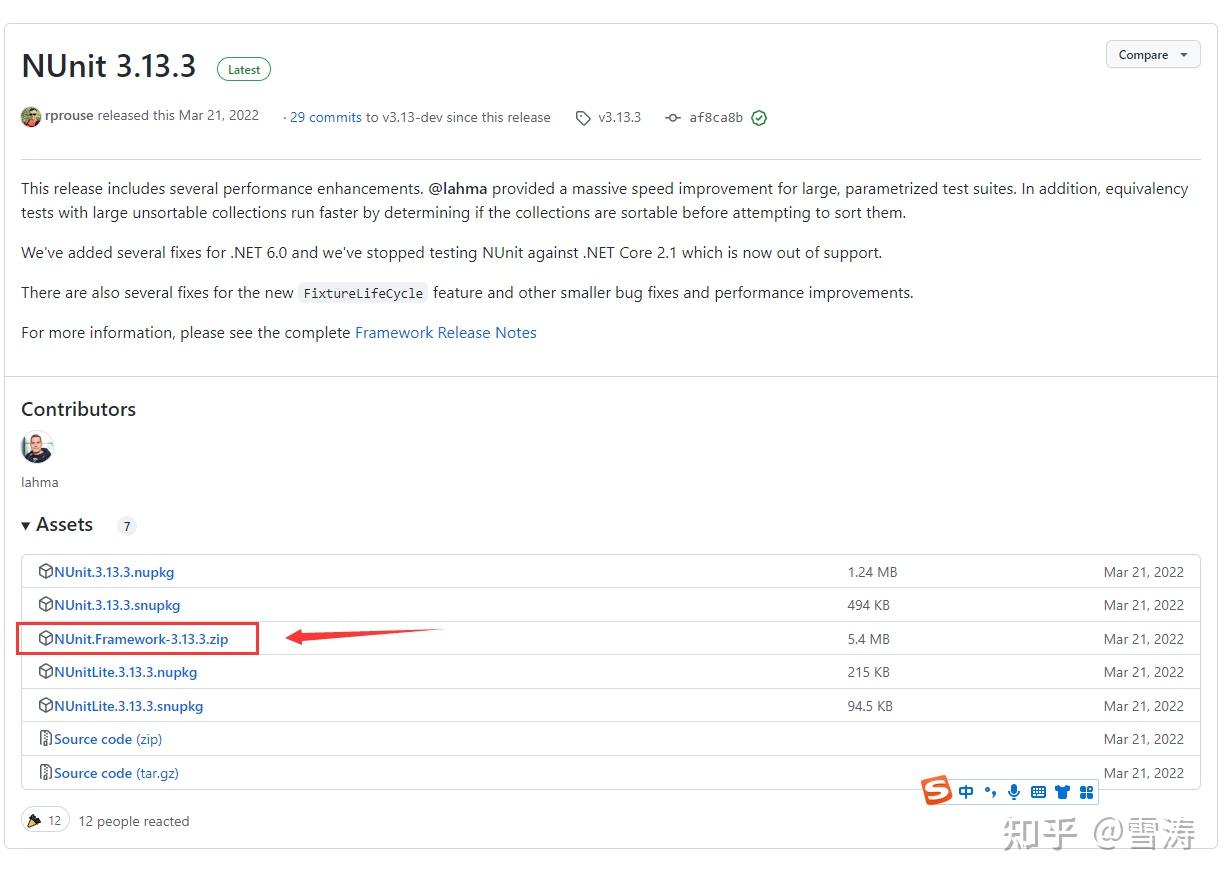Download NUnit.Framework-3.13.3.zip
1226x883 pixels.
coord(141,639)
